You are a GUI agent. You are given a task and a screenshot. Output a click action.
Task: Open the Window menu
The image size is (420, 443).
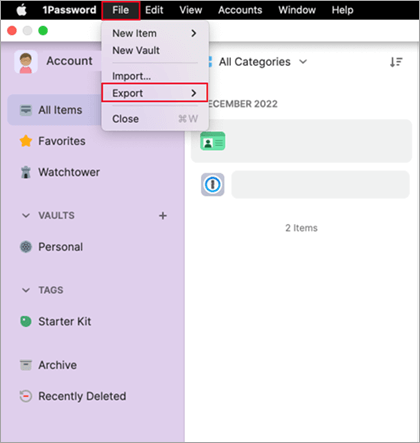(297, 10)
